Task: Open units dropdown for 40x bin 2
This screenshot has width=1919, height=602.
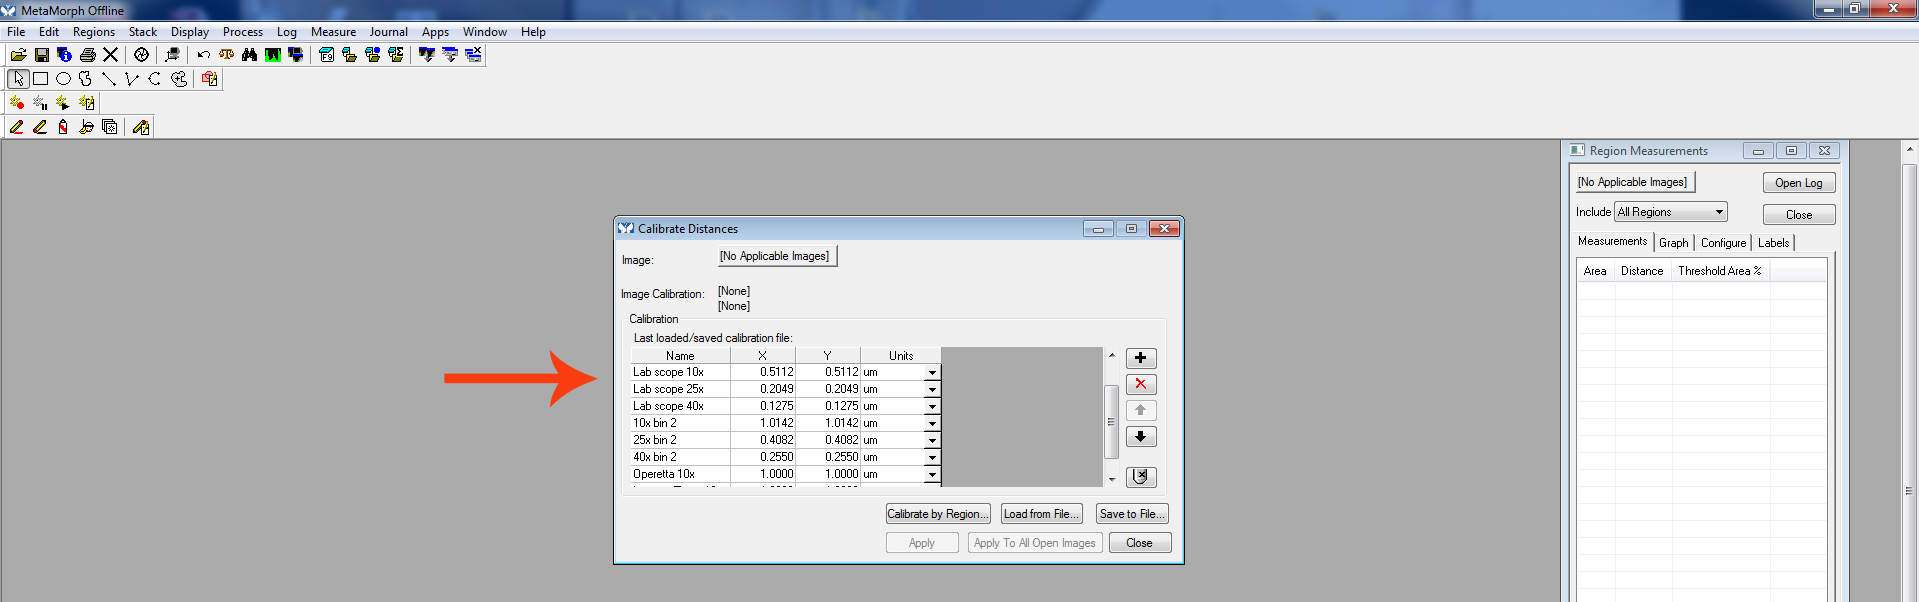Action: coord(932,458)
